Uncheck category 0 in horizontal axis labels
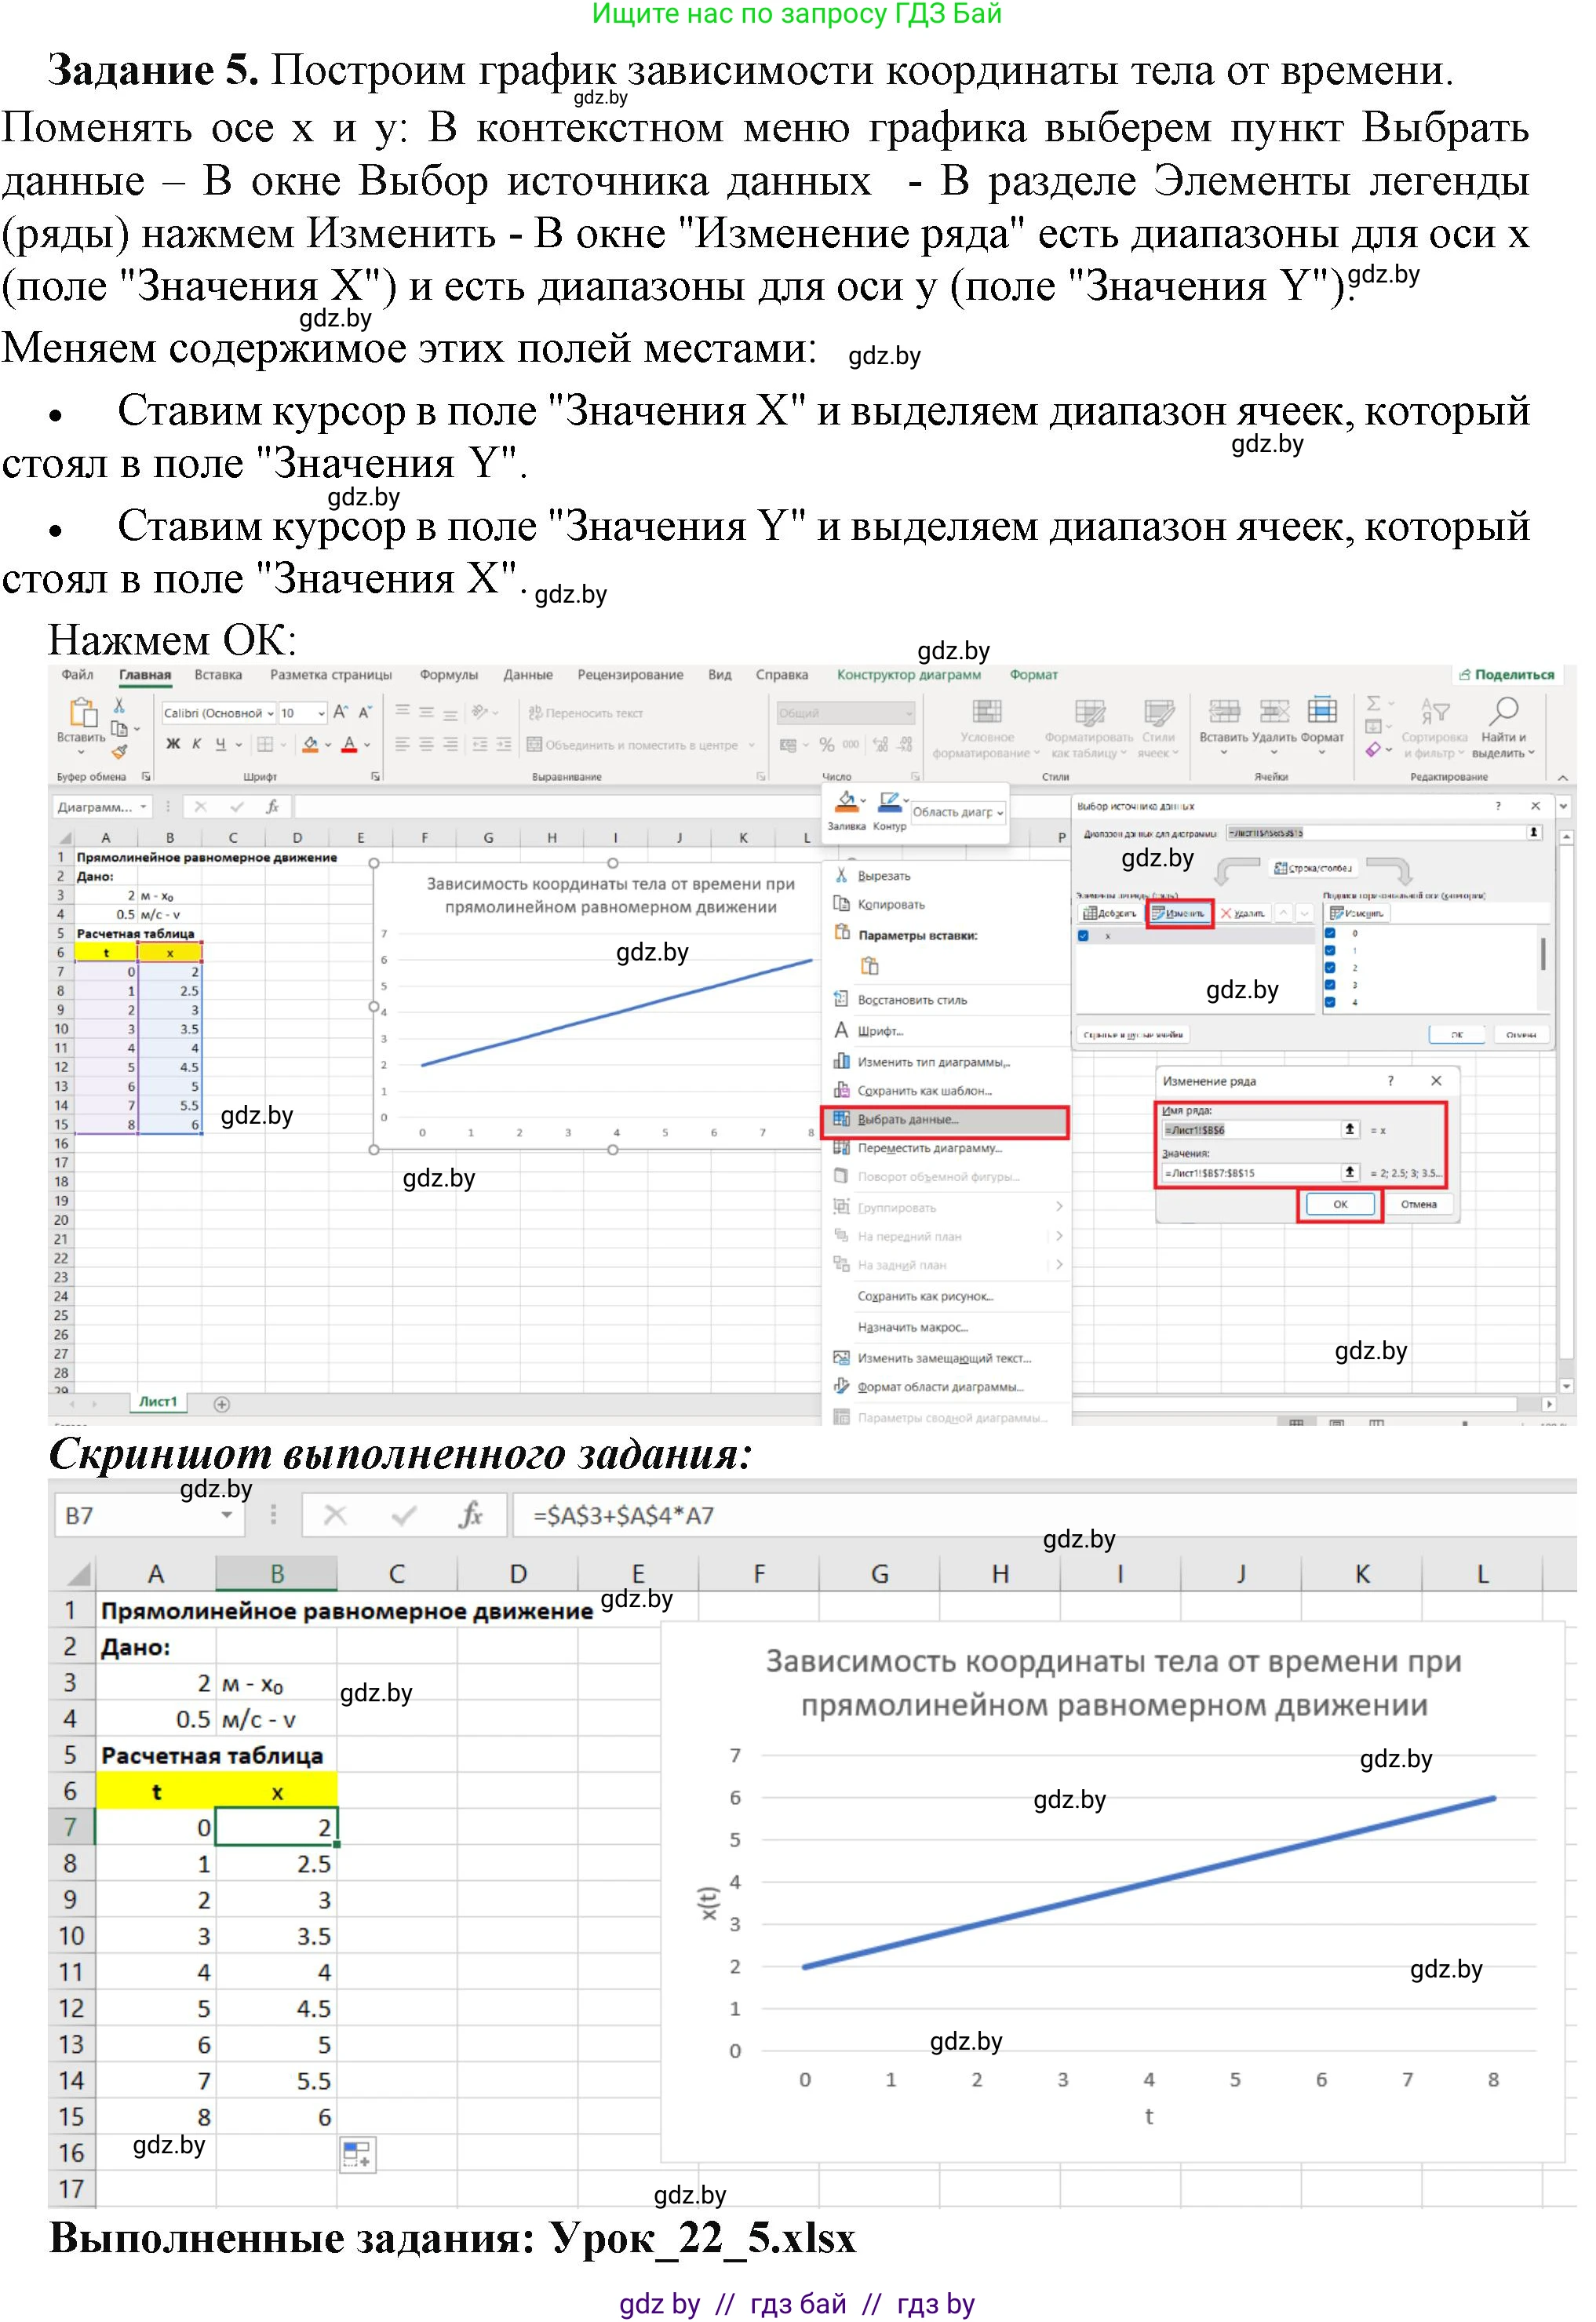 1330,934
